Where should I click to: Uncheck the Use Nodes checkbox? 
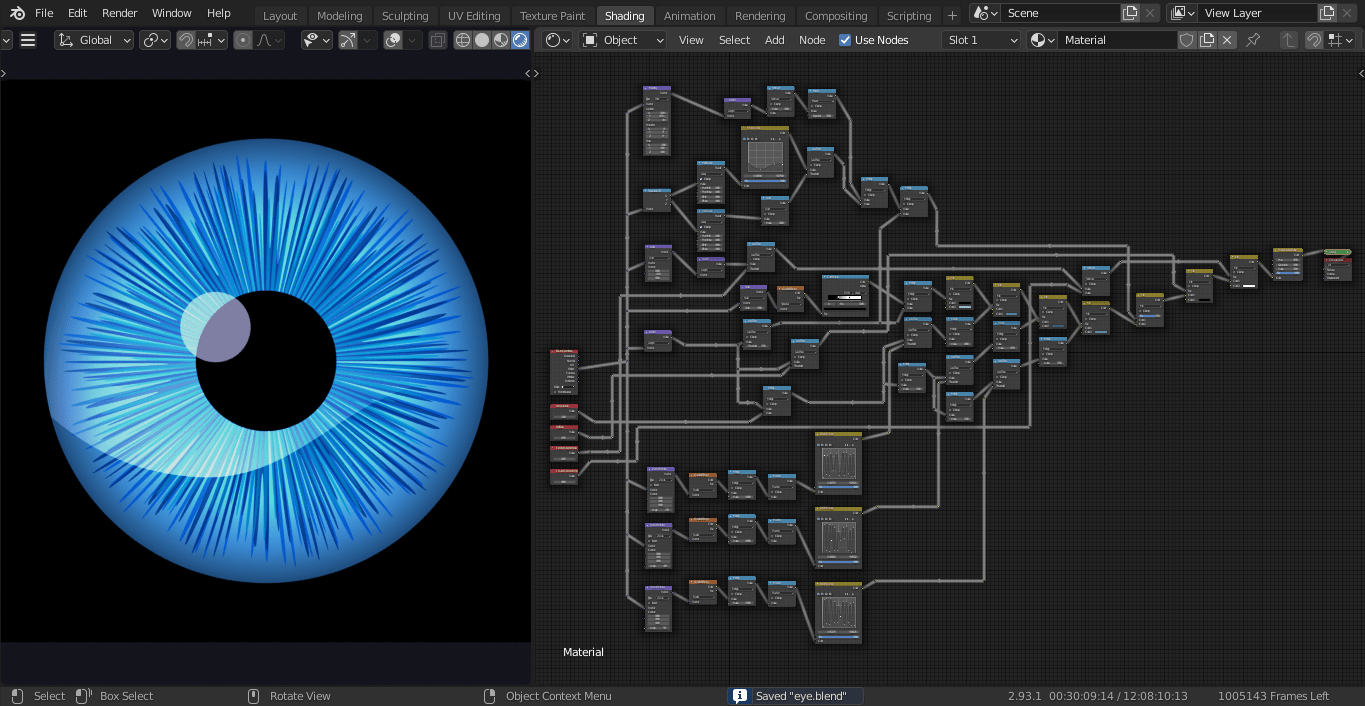[x=845, y=39]
